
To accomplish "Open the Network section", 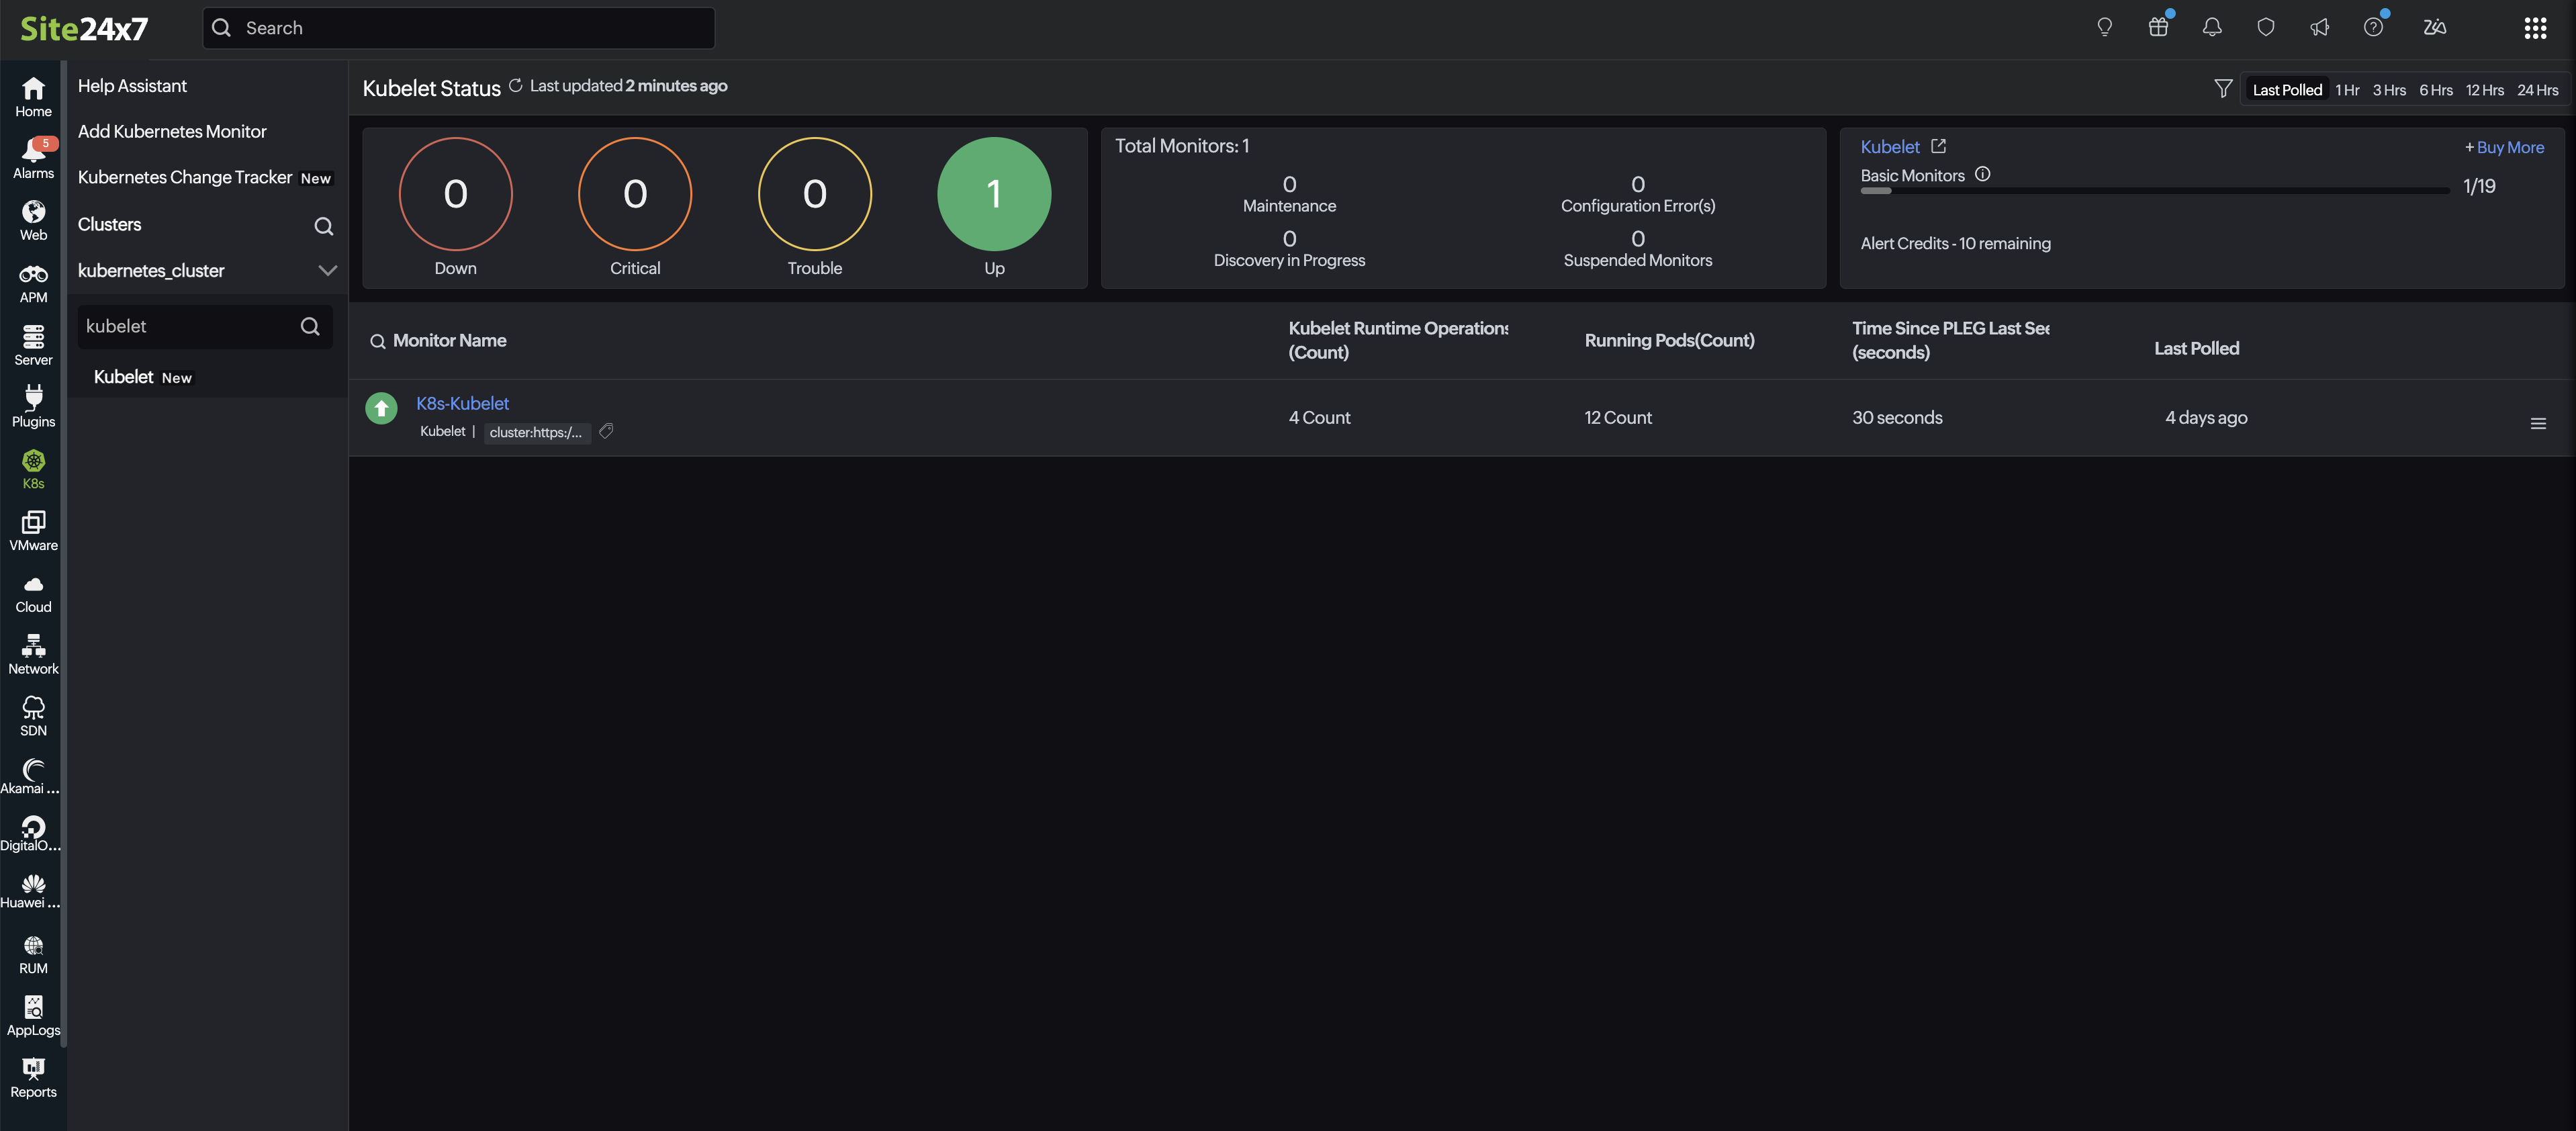I will pos(33,655).
